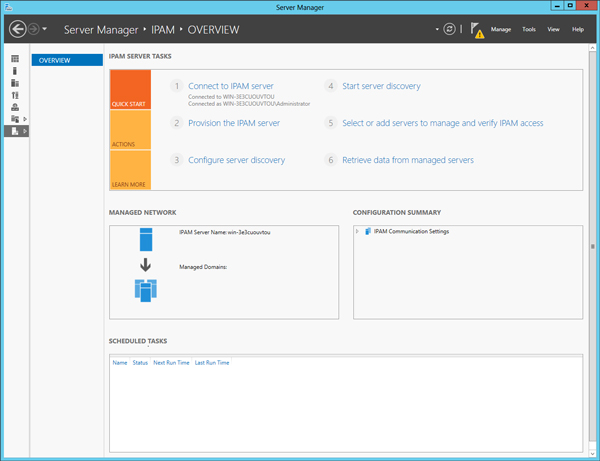Image resolution: width=600 pixels, height=461 pixels.
Task: Click Select or add servers to manage link
Action: point(443,123)
